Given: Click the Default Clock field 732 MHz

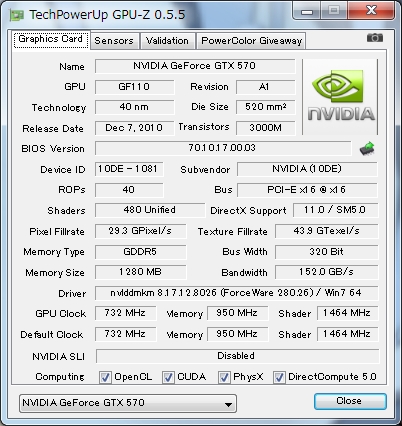Looking at the screenshot, I should pos(125,334).
